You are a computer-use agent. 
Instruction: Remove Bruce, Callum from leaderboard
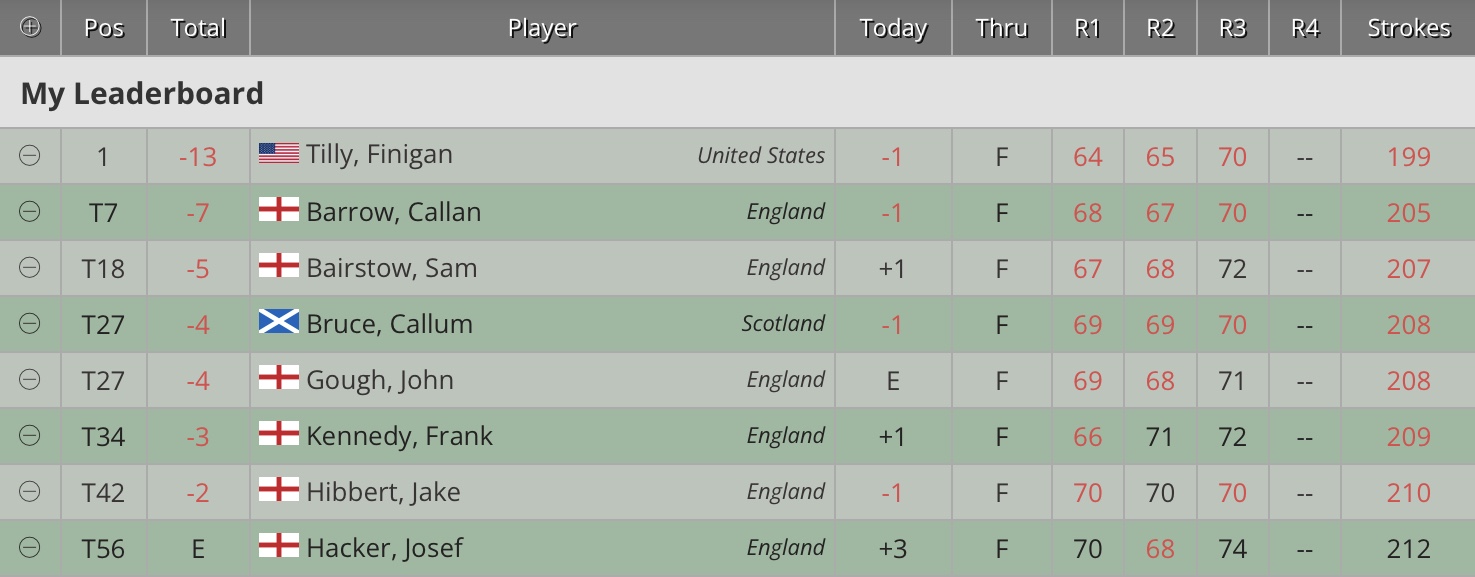pos(30,323)
